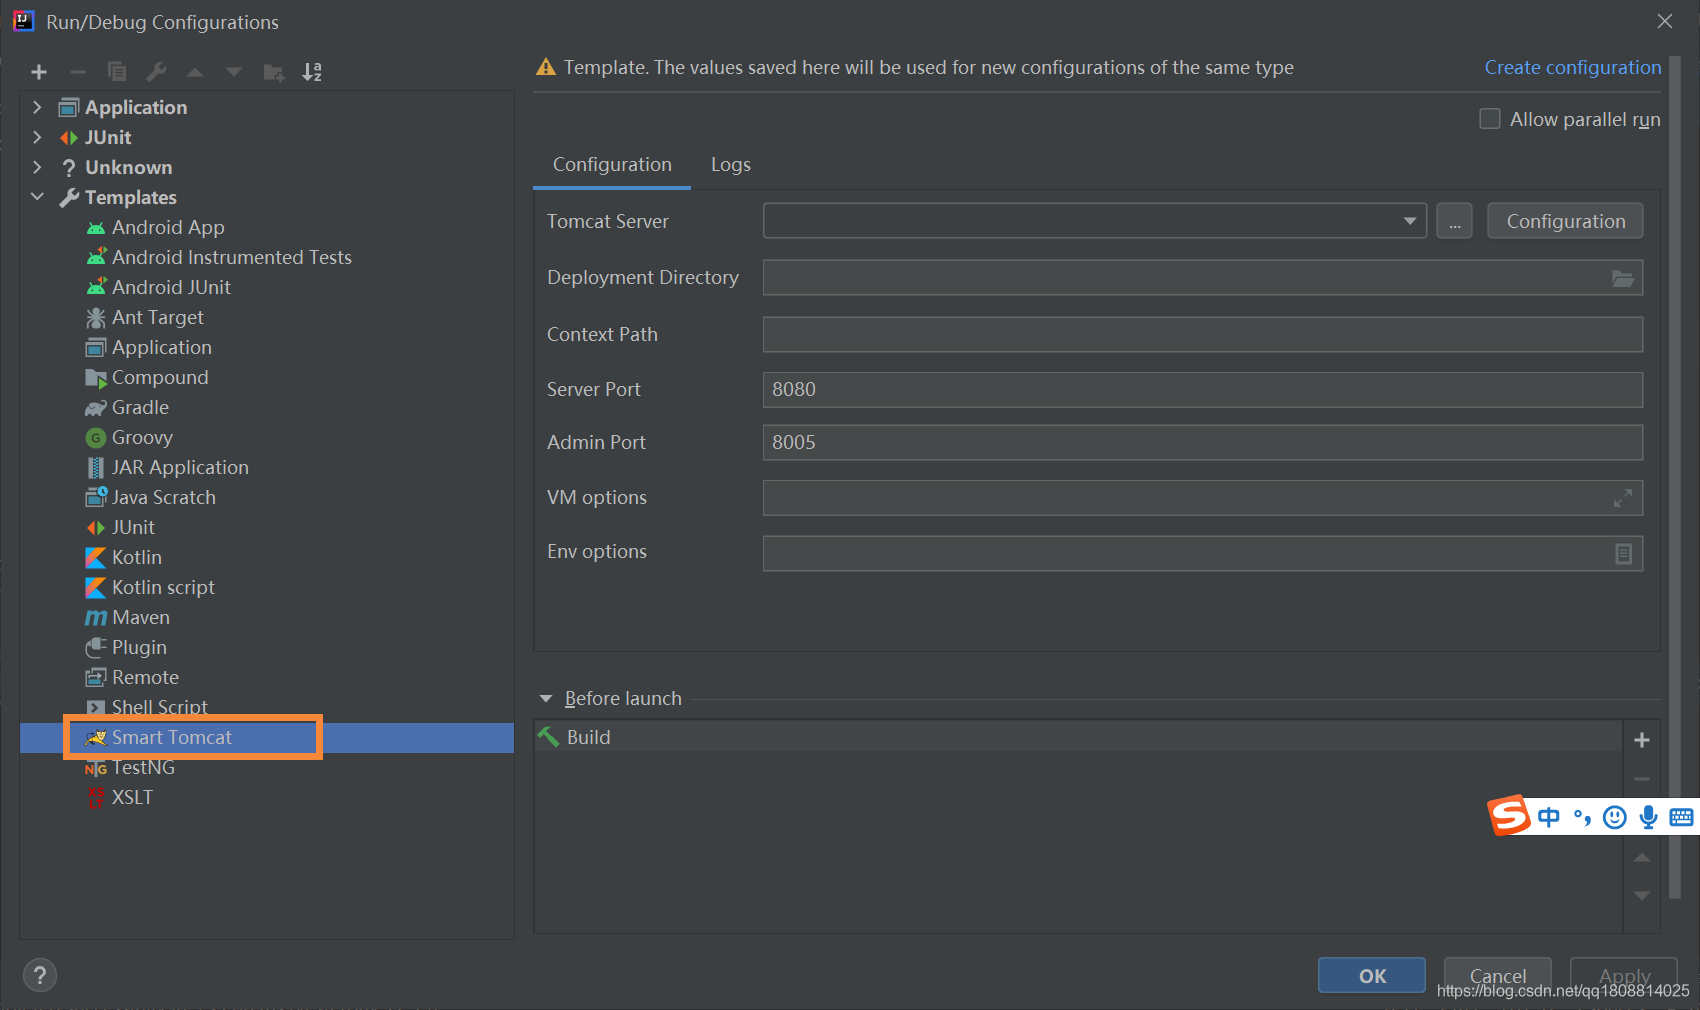
Task: Click the Admin Port field showing 8005
Action: click(1203, 443)
